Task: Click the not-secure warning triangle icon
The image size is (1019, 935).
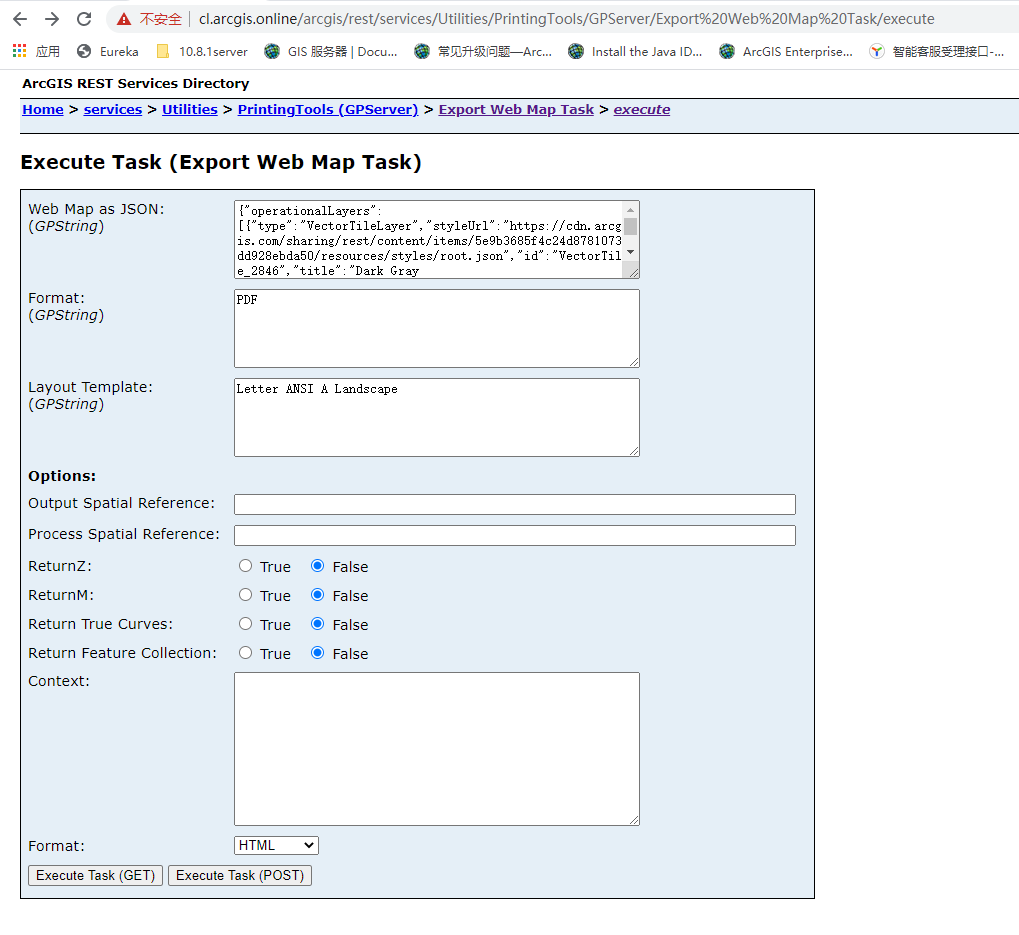Action: click(x=123, y=19)
